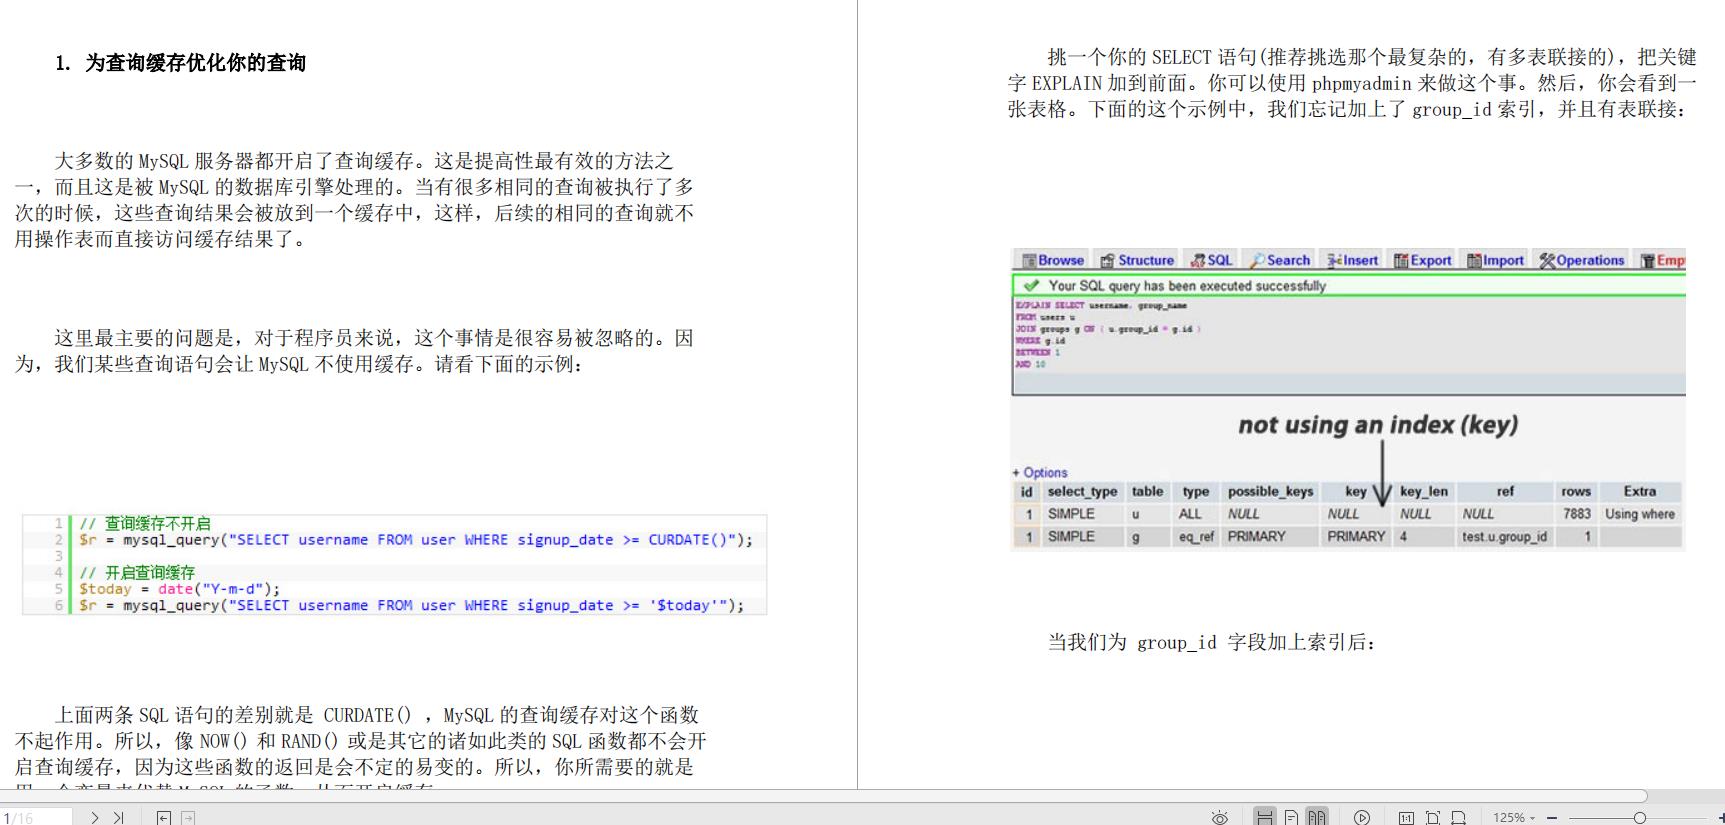Click the Browse tab in phpMyAdmin image

[1053, 260]
